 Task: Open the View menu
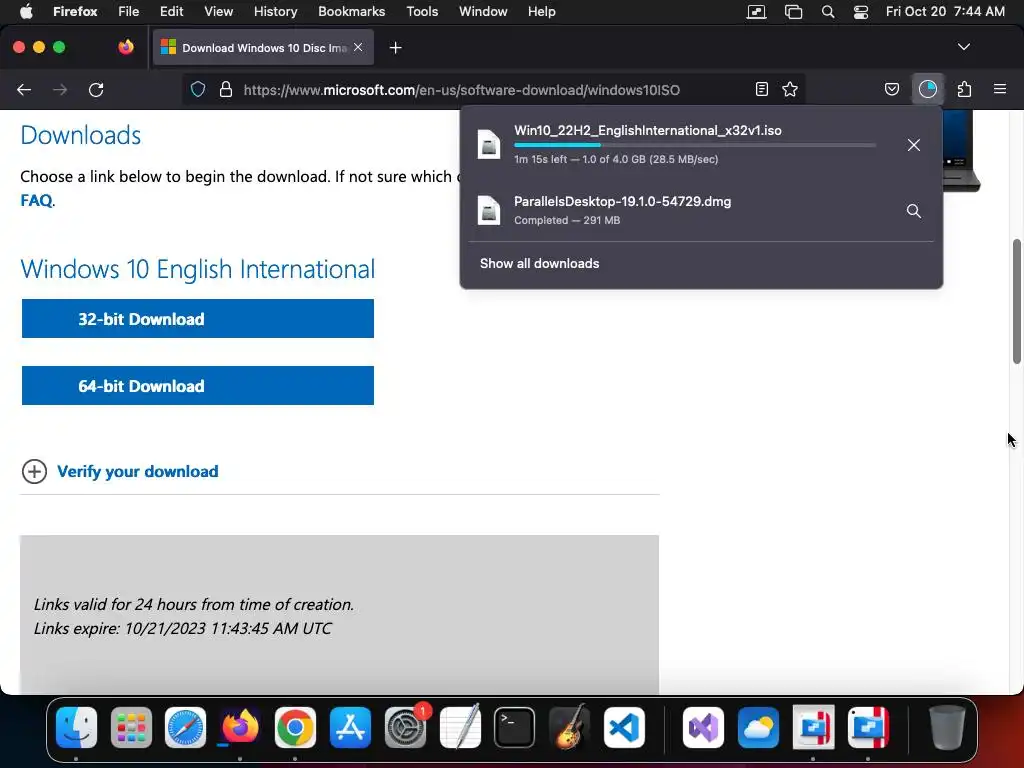tap(218, 12)
